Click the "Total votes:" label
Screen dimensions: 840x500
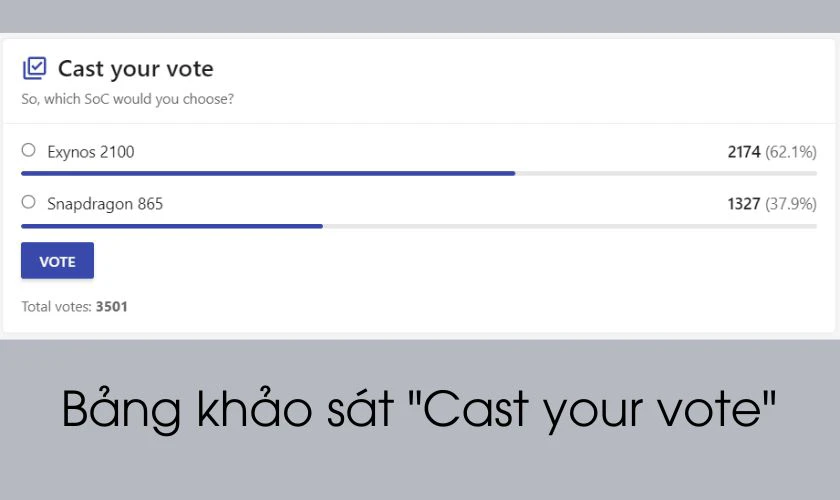(x=57, y=307)
